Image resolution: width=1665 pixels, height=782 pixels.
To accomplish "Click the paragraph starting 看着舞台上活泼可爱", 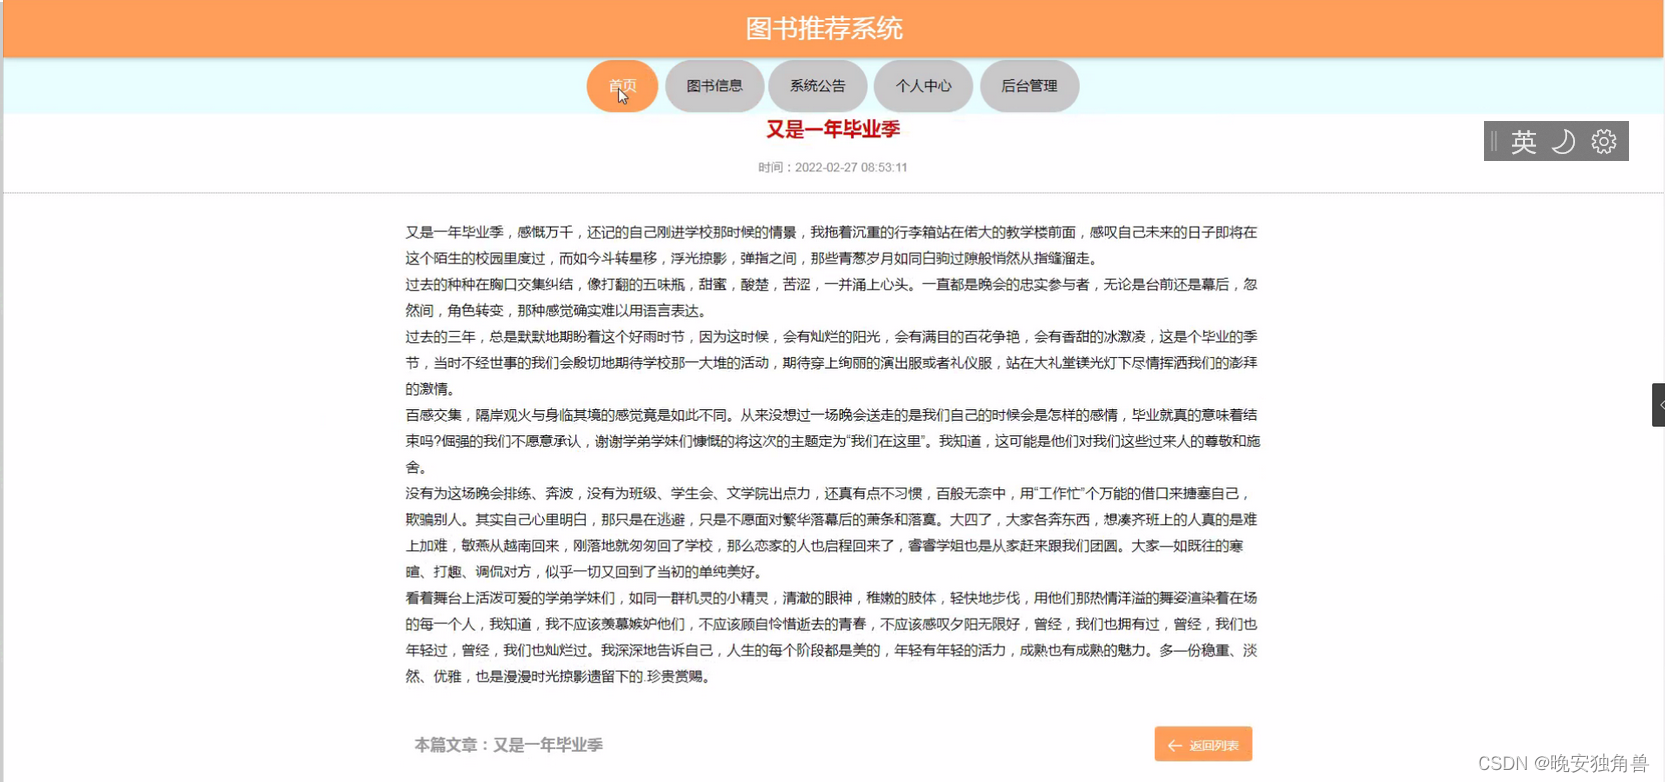I will [x=832, y=637].
